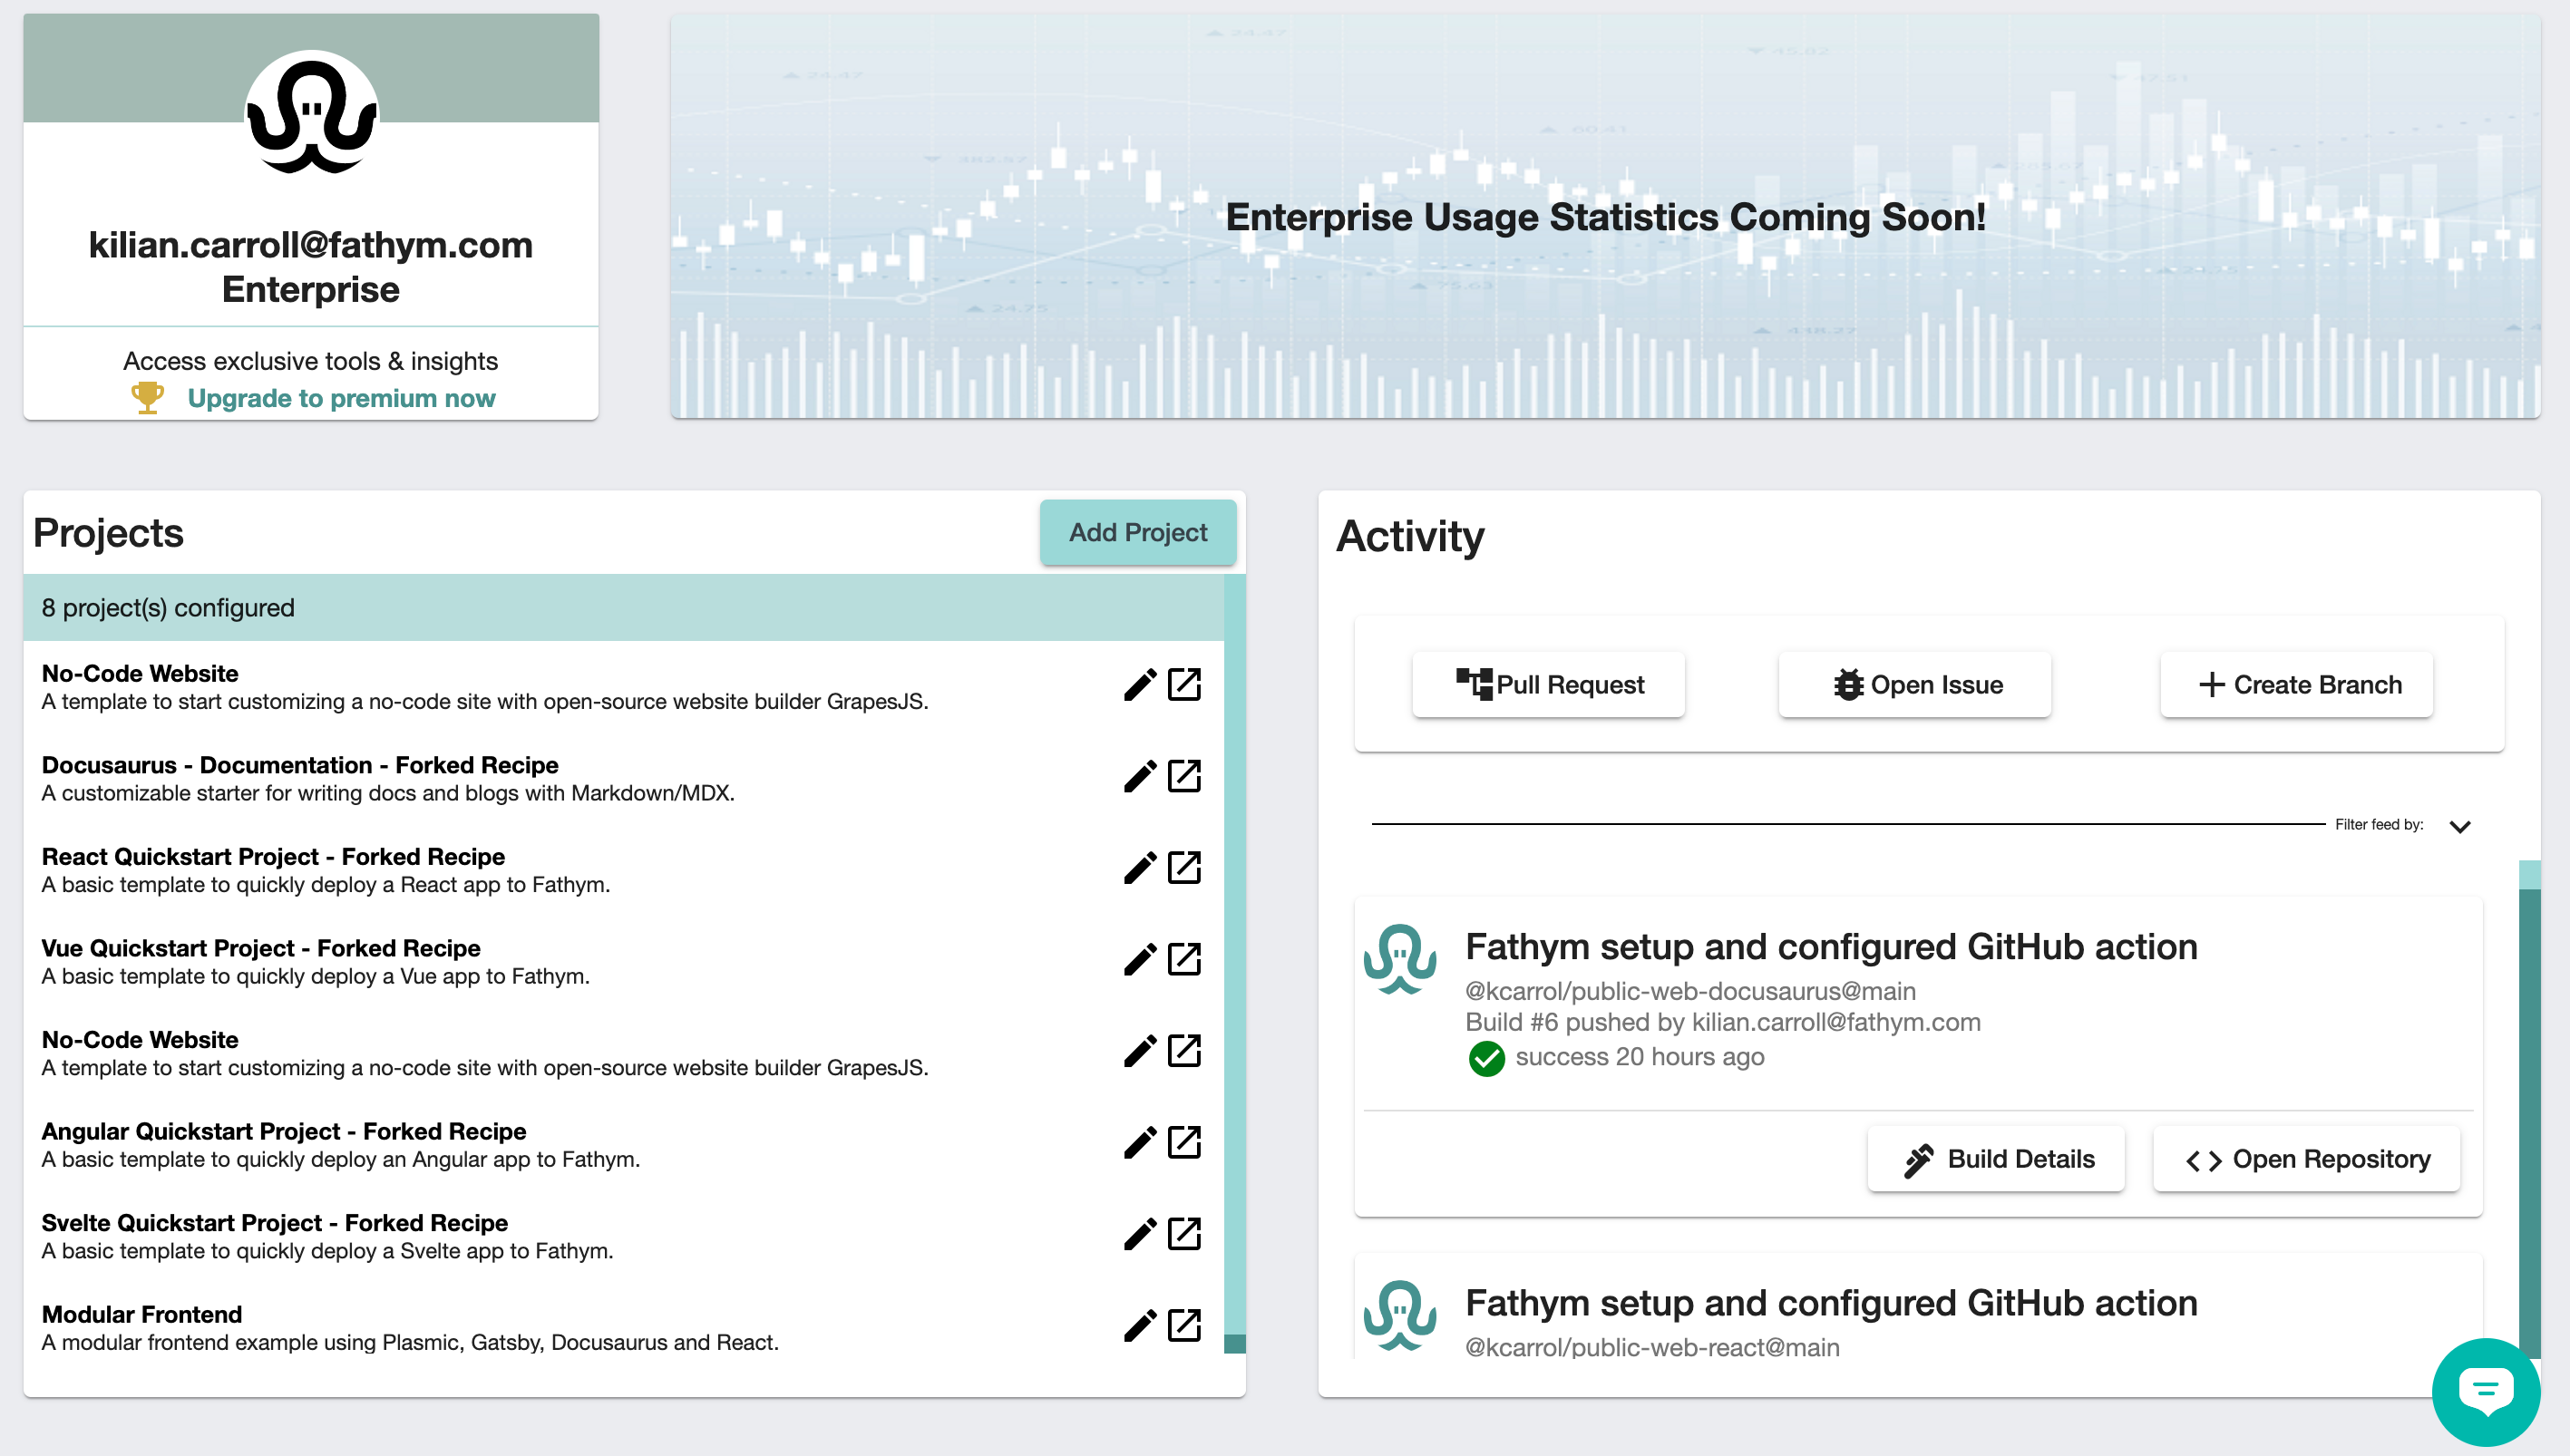Viewport: 2570px width, 1456px height.
Task: Select Vue Quickstart Project - Forked Recipe title
Action: point(261,948)
